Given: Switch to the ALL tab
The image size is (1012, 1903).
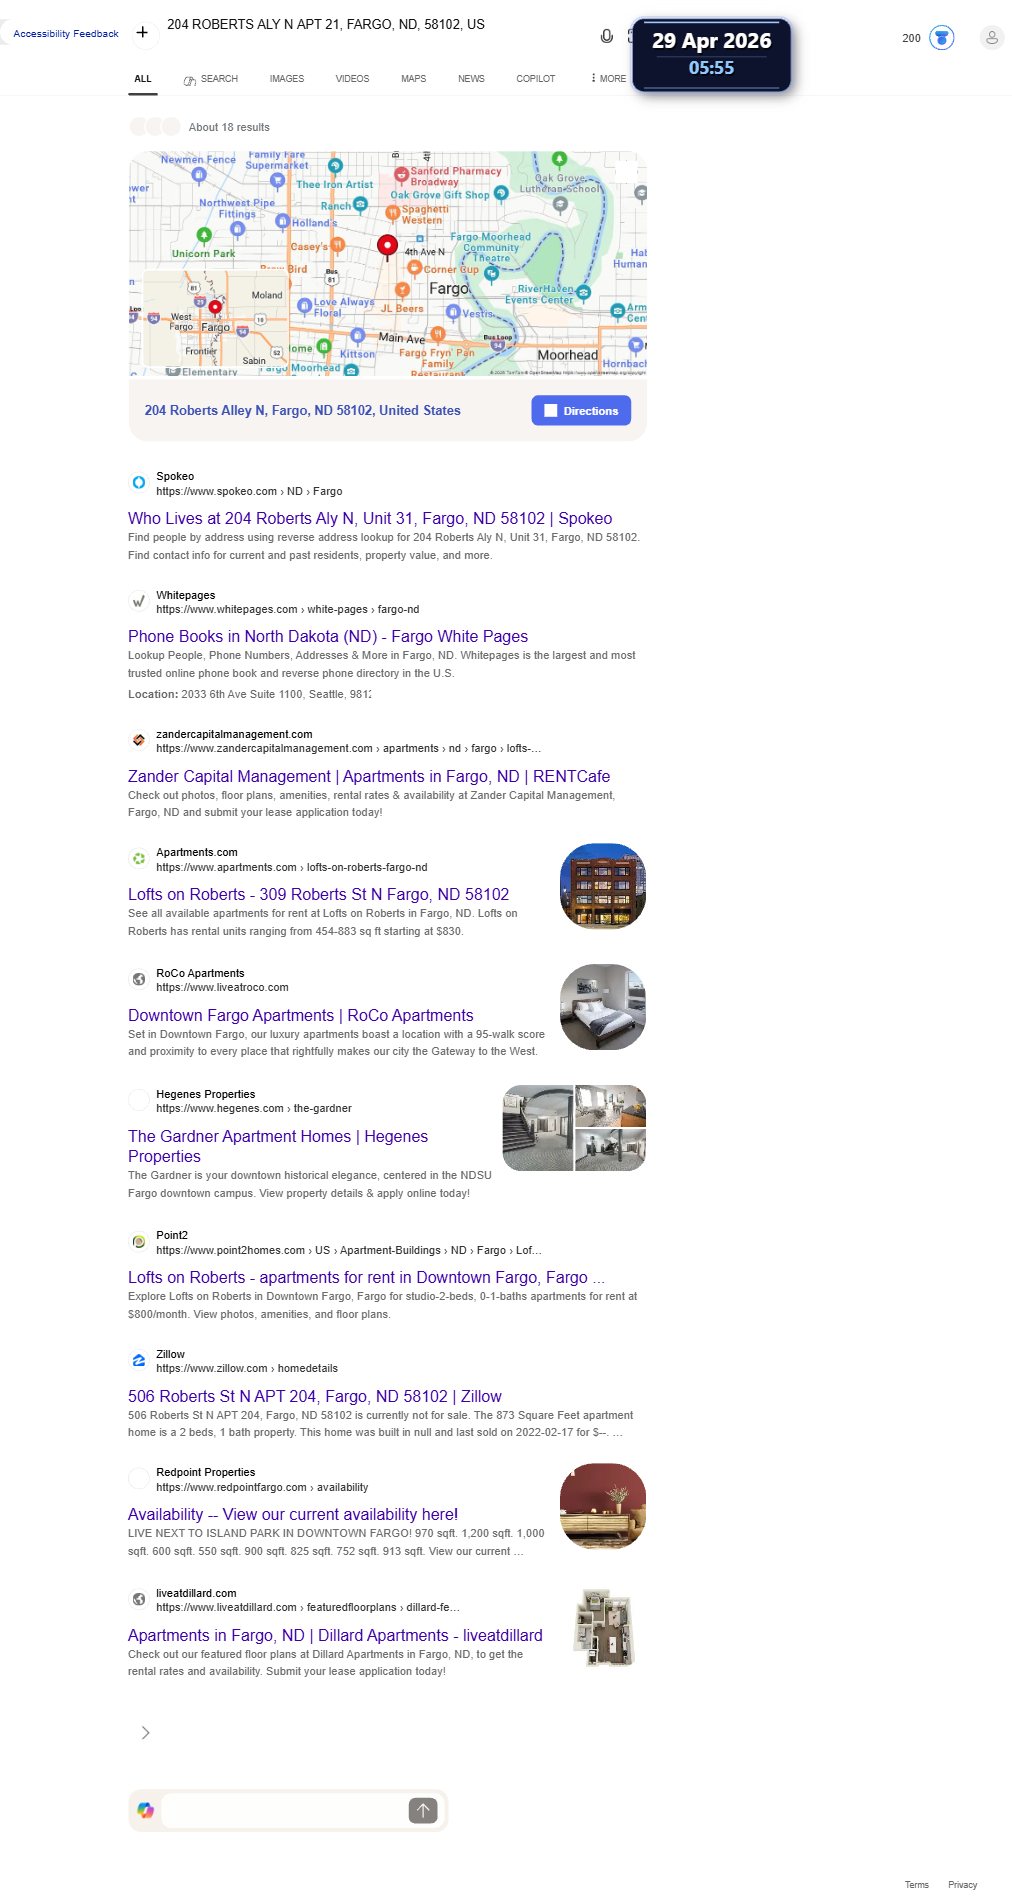Looking at the screenshot, I should click(143, 79).
